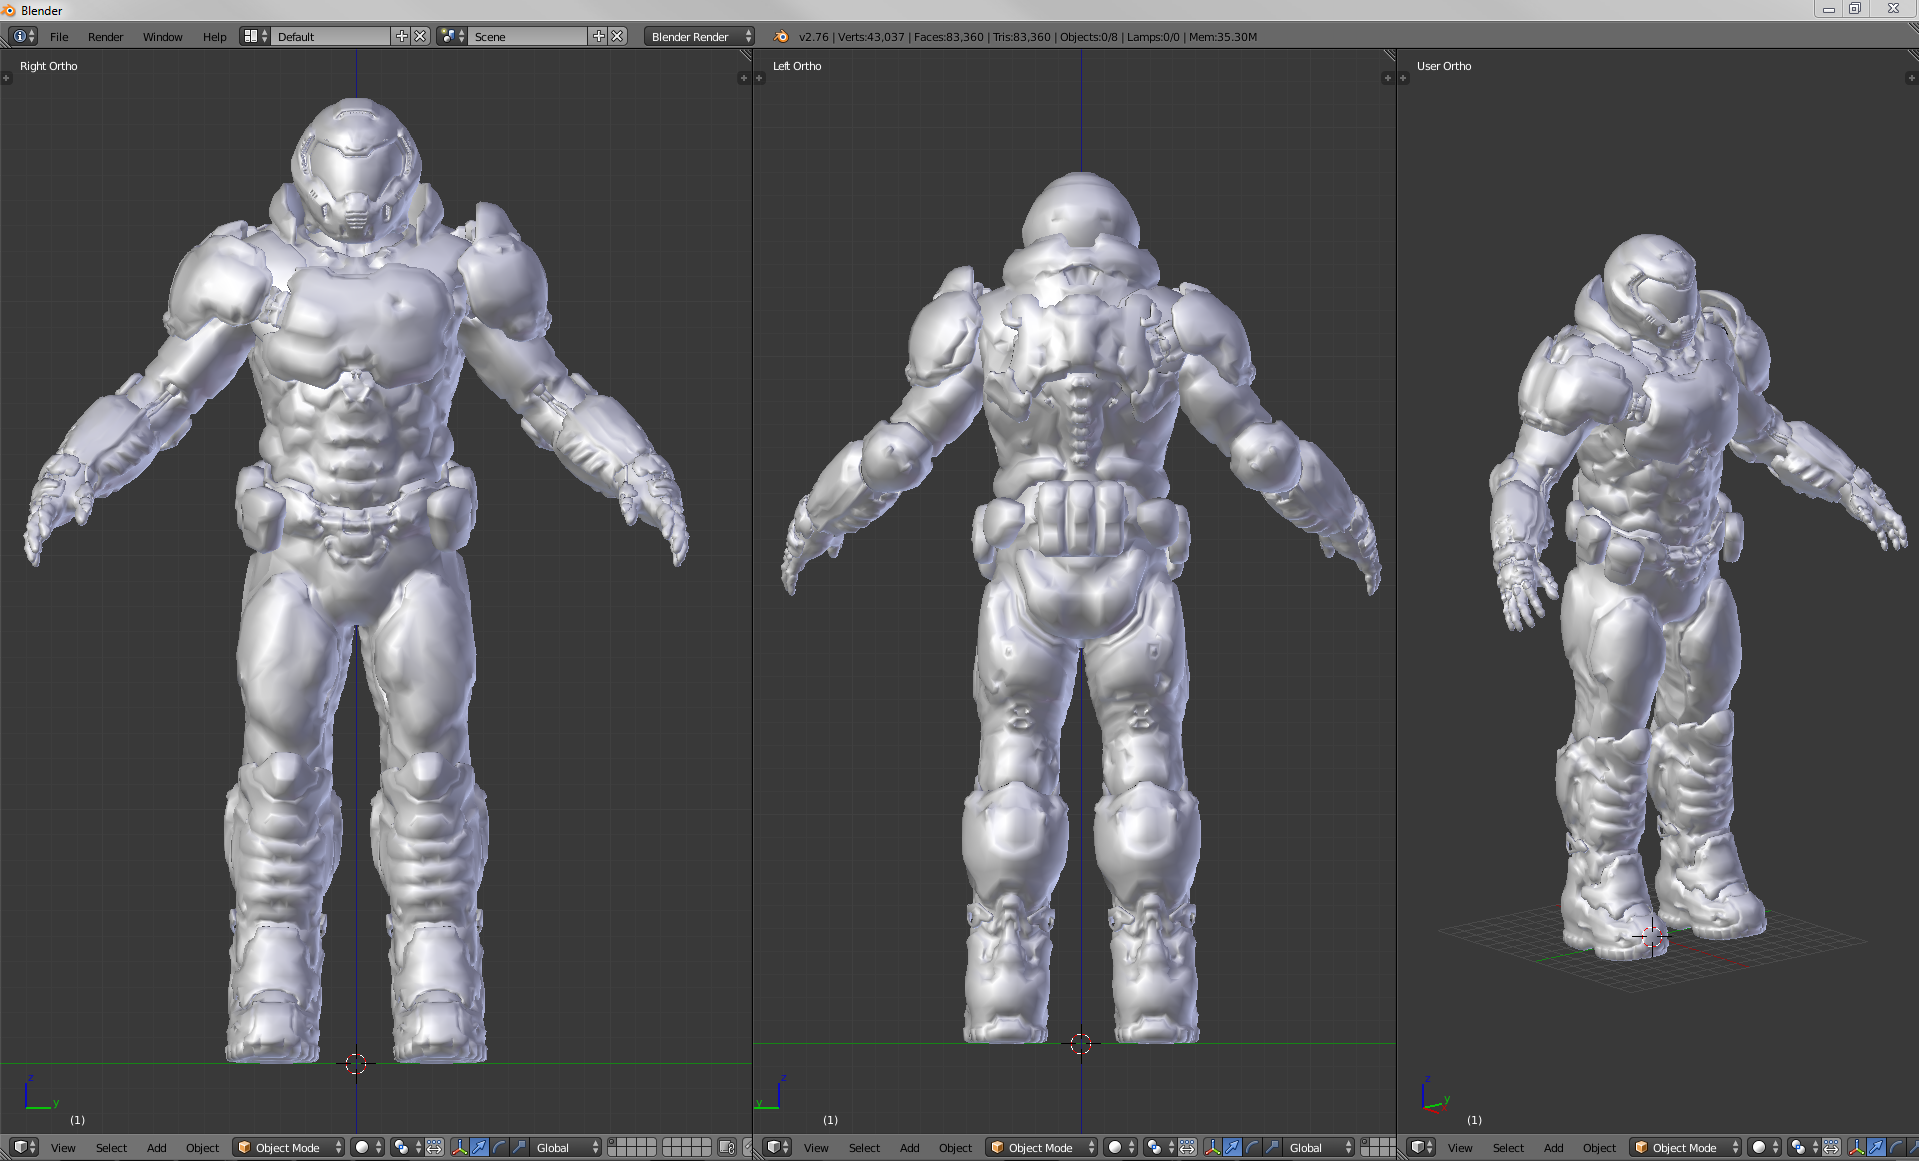Open View menu in Right Ortho viewport

63,1147
